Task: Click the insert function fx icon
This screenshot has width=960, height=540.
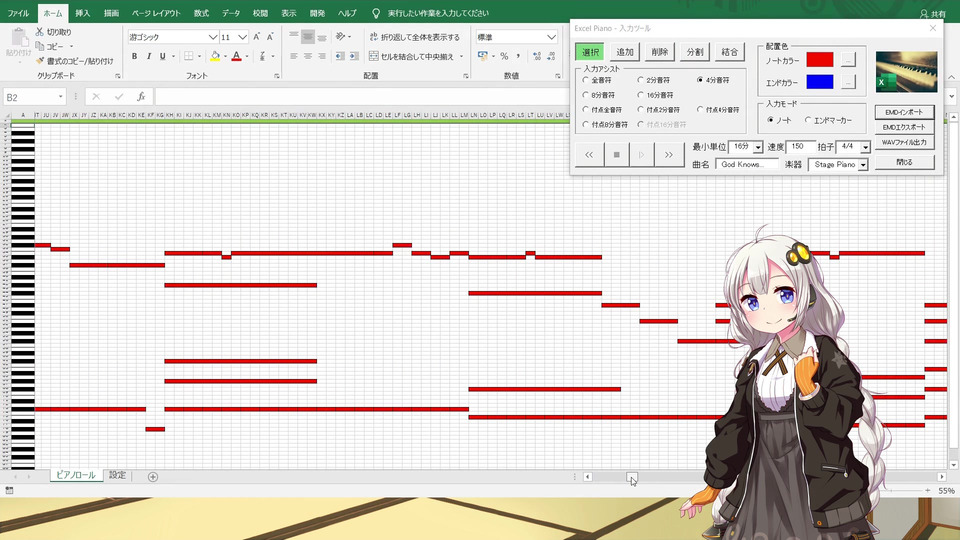Action: (x=141, y=97)
